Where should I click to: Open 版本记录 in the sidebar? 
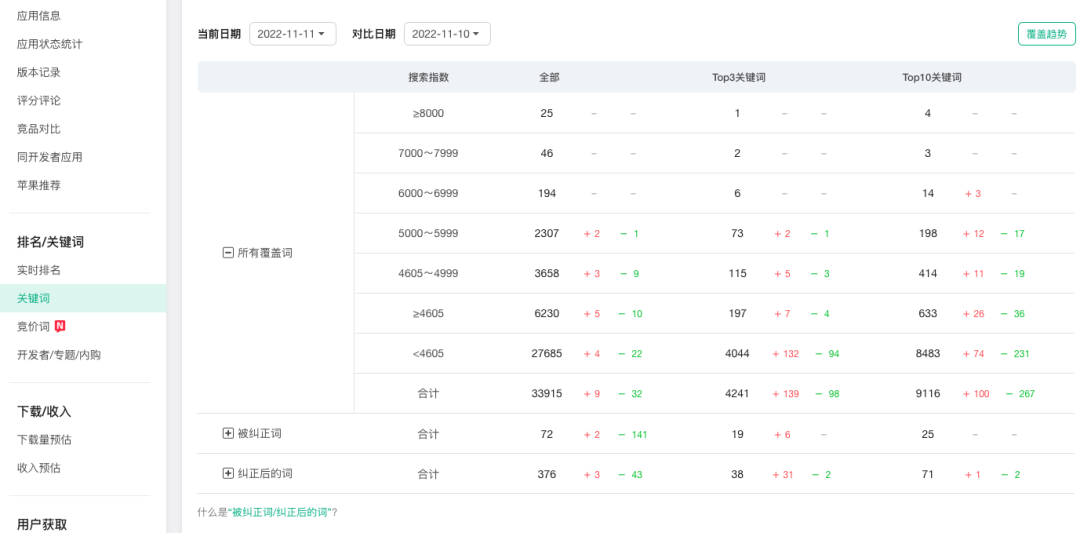click(x=39, y=72)
